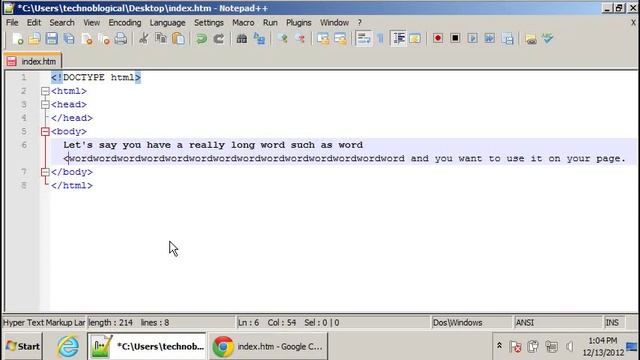Open the Language menu

click(167, 22)
